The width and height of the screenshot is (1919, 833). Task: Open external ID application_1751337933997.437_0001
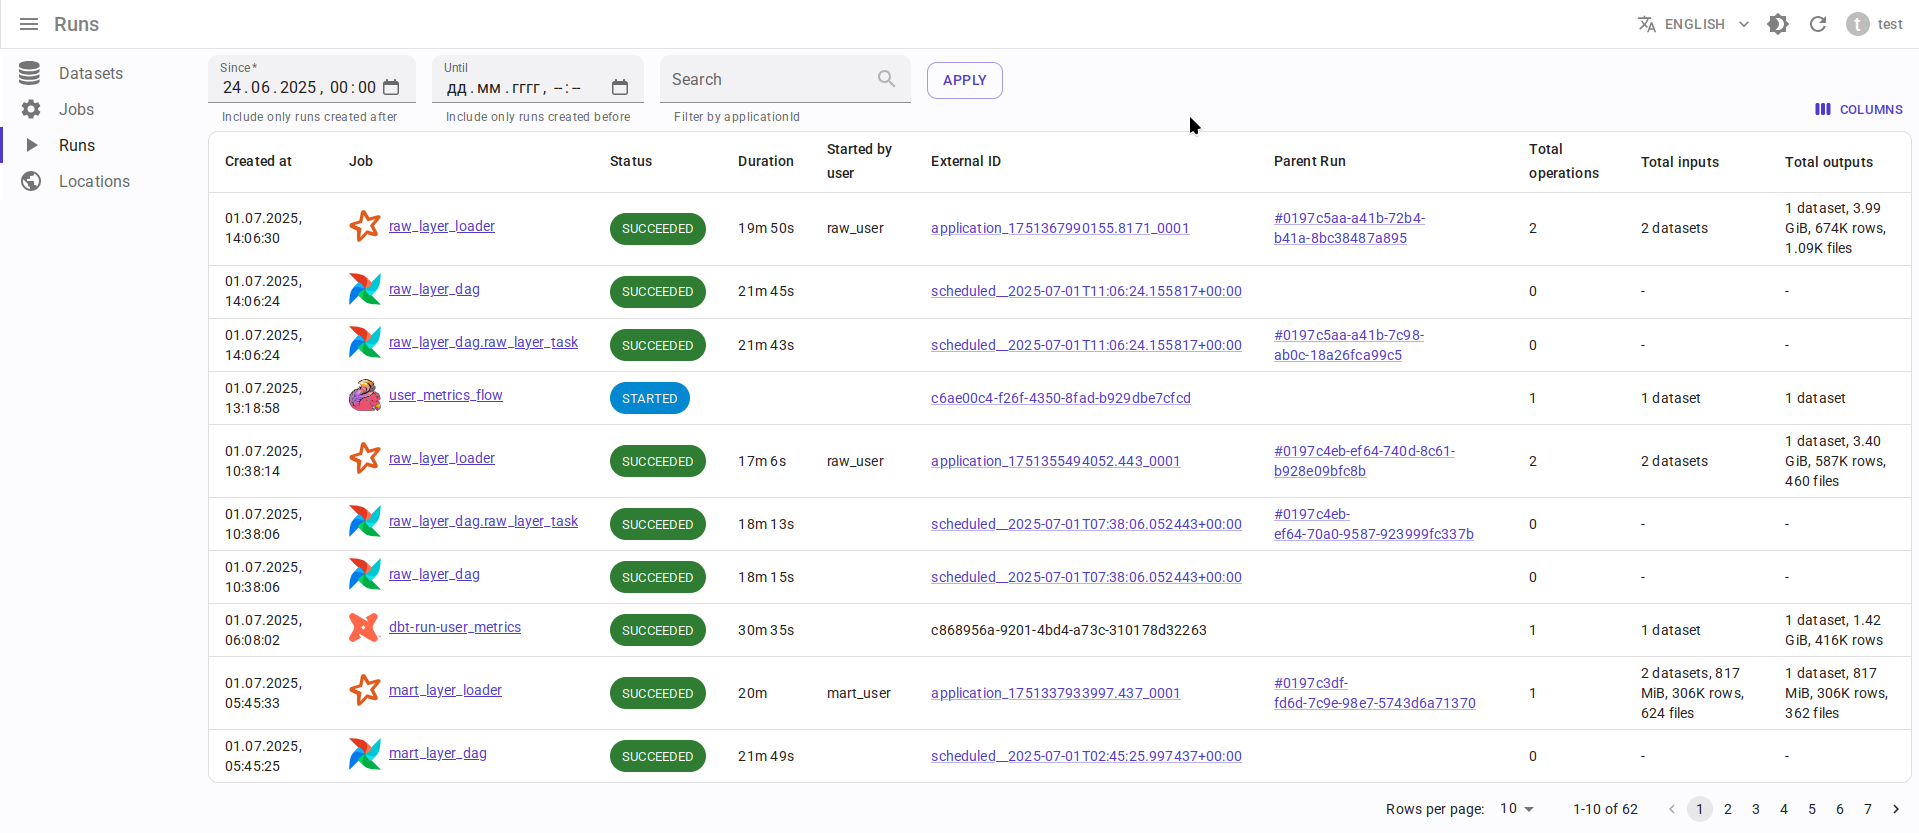pos(1055,693)
